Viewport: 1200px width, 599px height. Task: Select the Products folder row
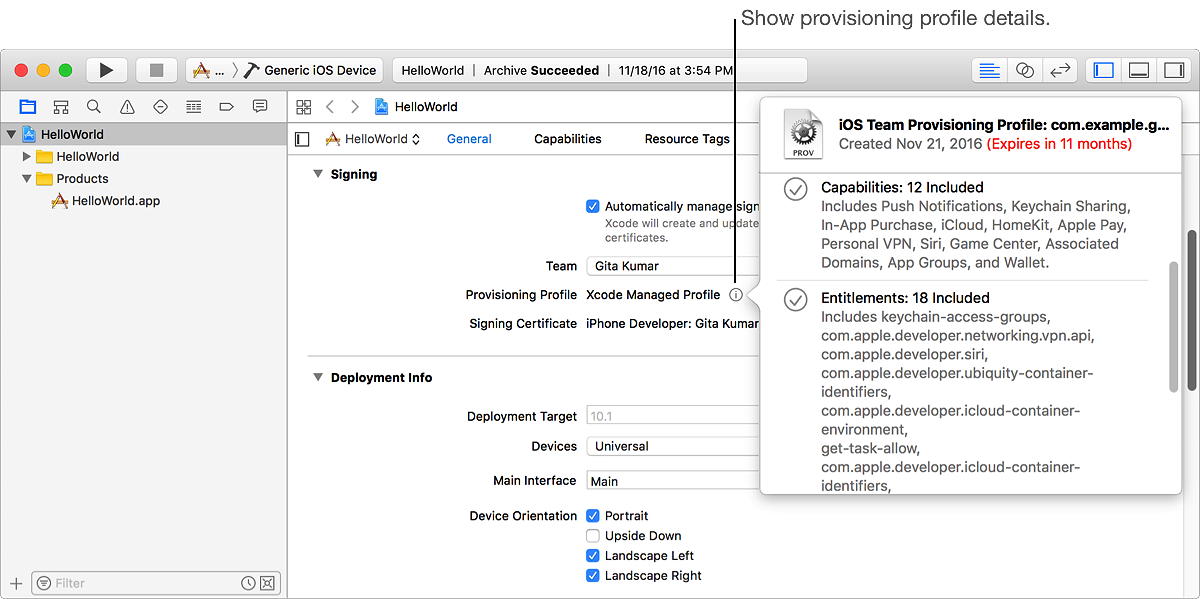(x=144, y=178)
